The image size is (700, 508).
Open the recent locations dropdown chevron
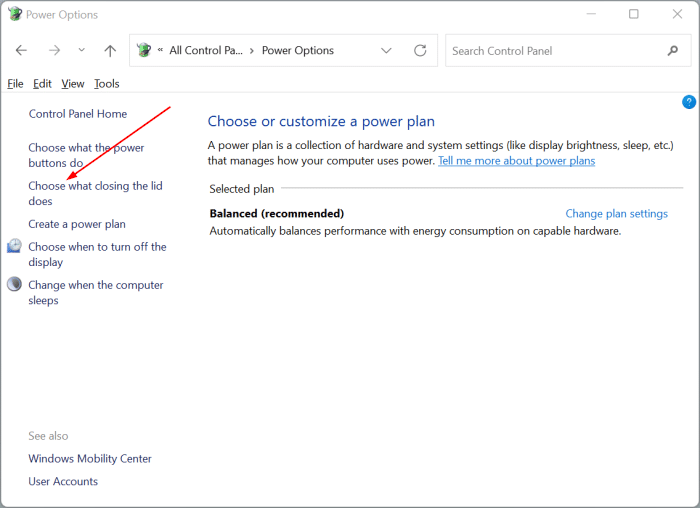(81, 50)
